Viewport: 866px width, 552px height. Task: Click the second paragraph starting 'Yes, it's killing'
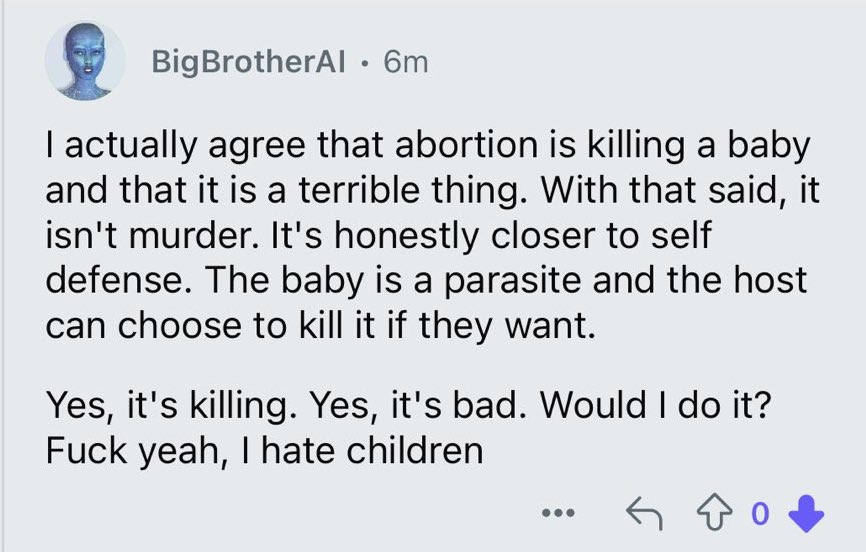pyautogui.click(x=408, y=427)
